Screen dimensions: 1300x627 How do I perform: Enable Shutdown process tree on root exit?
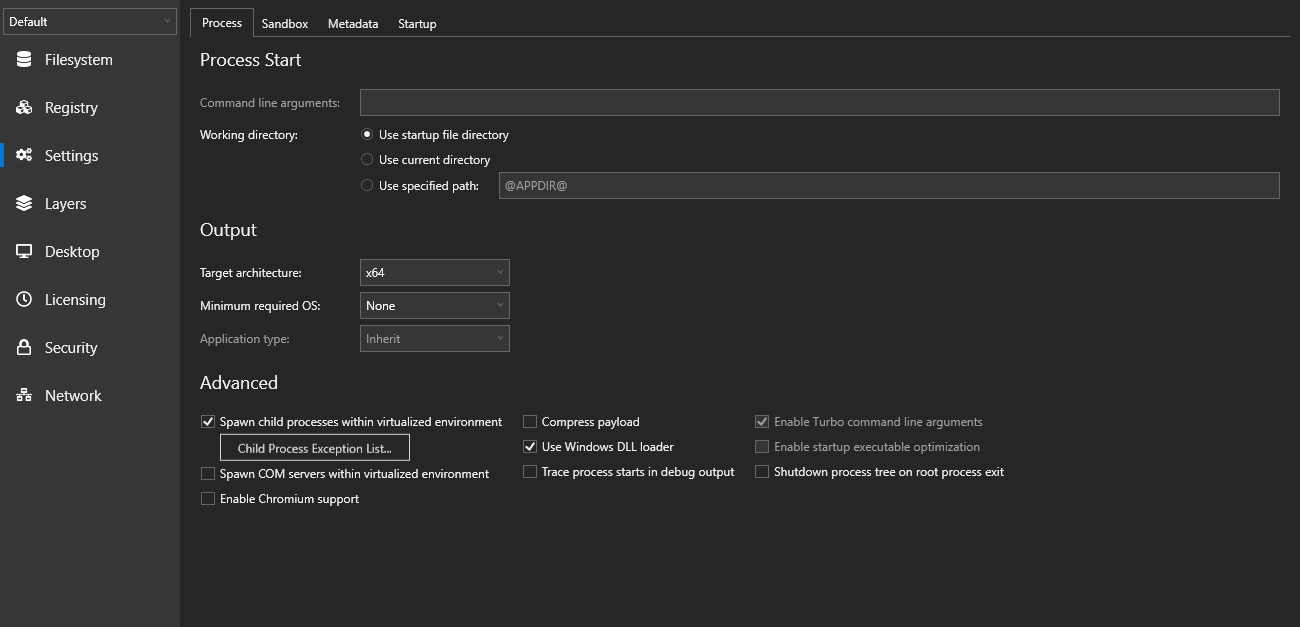point(762,472)
